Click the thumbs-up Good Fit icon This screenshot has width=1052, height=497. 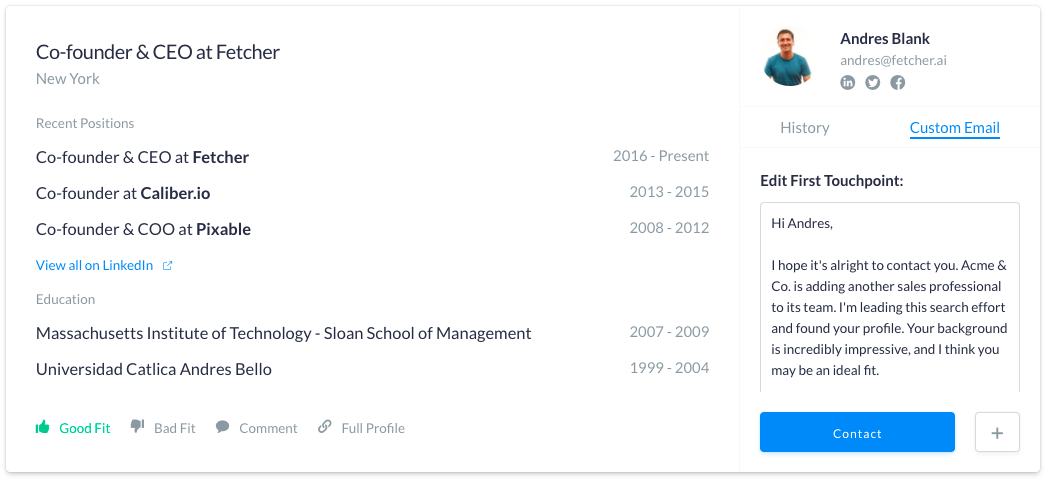click(43, 427)
